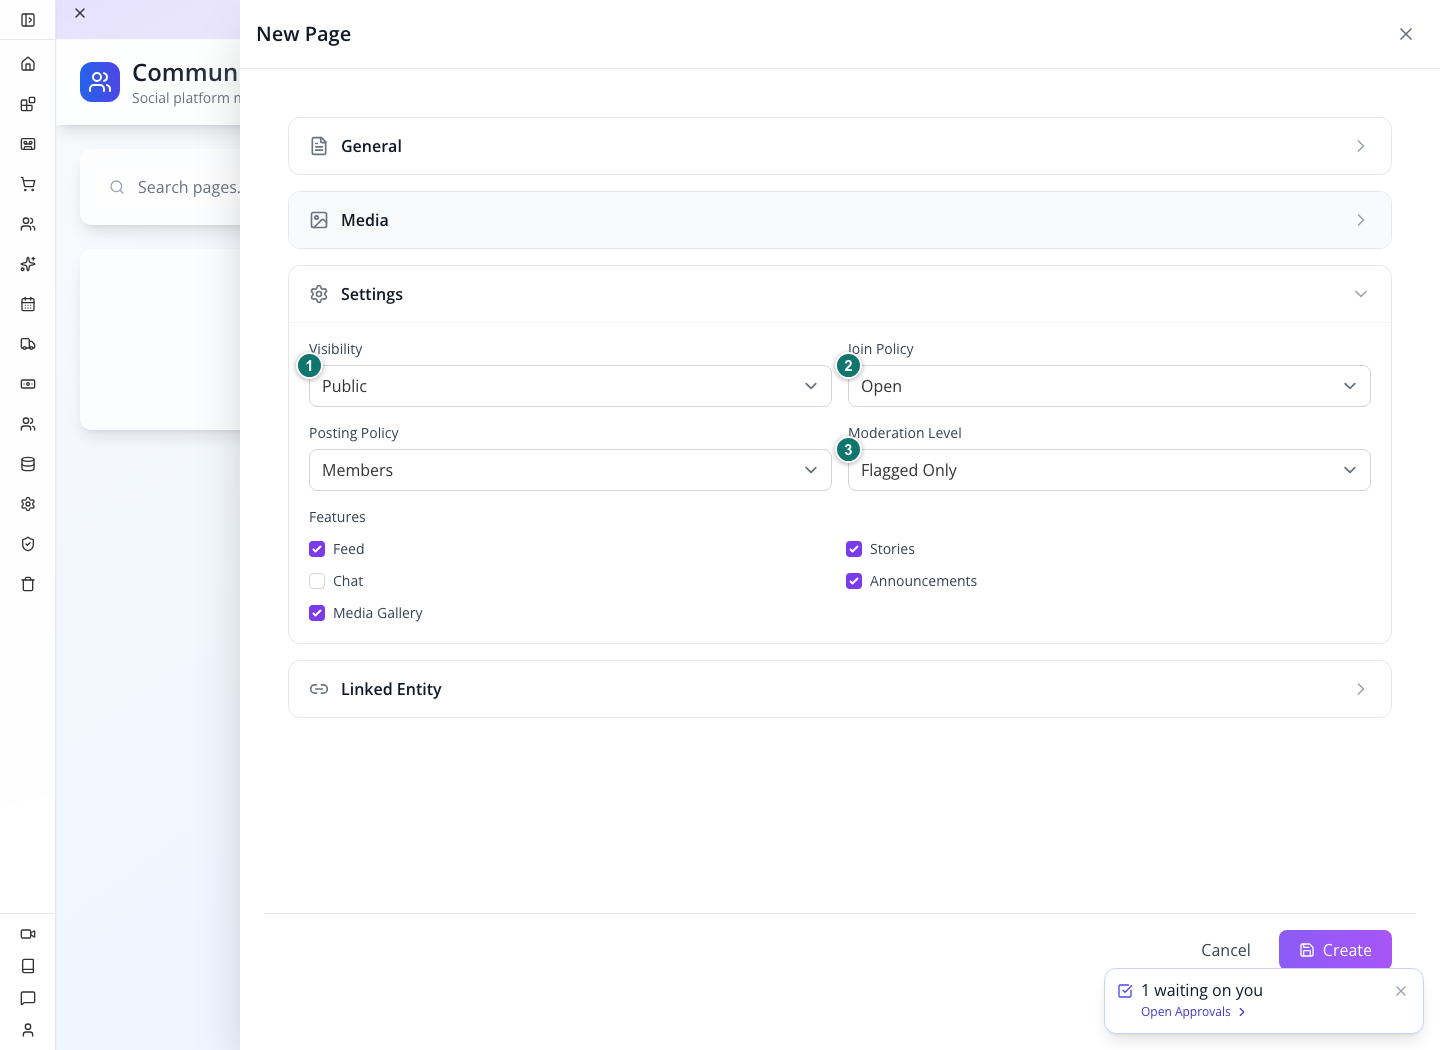Click the 'New Page' panel title
The image size is (1440, 1050).
pyautogui.click(x=304, y=34)
